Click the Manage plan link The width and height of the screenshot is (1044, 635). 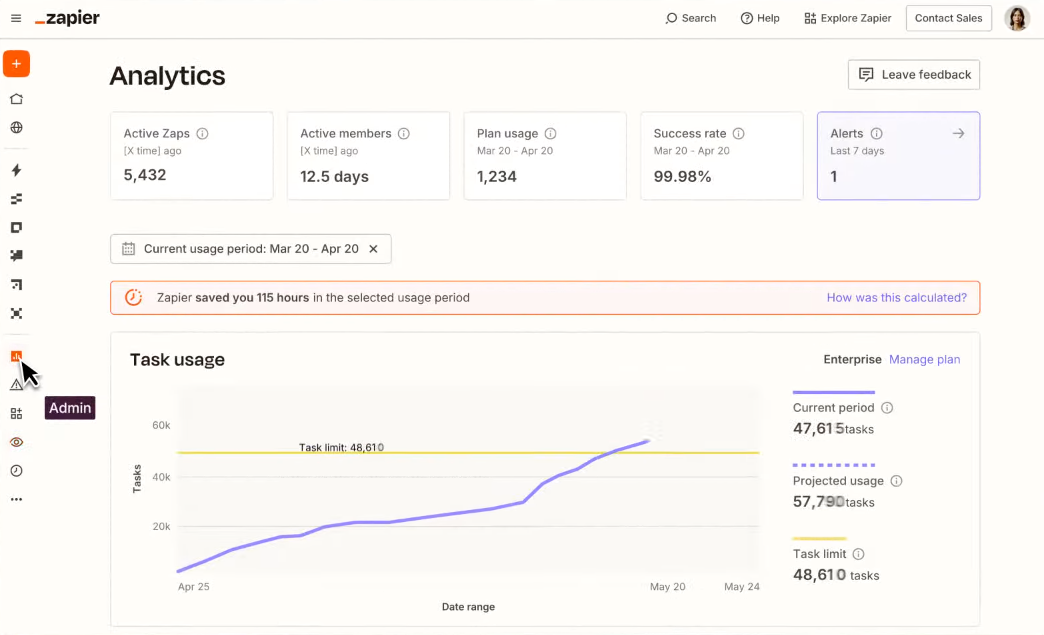(x=924, y=359)
